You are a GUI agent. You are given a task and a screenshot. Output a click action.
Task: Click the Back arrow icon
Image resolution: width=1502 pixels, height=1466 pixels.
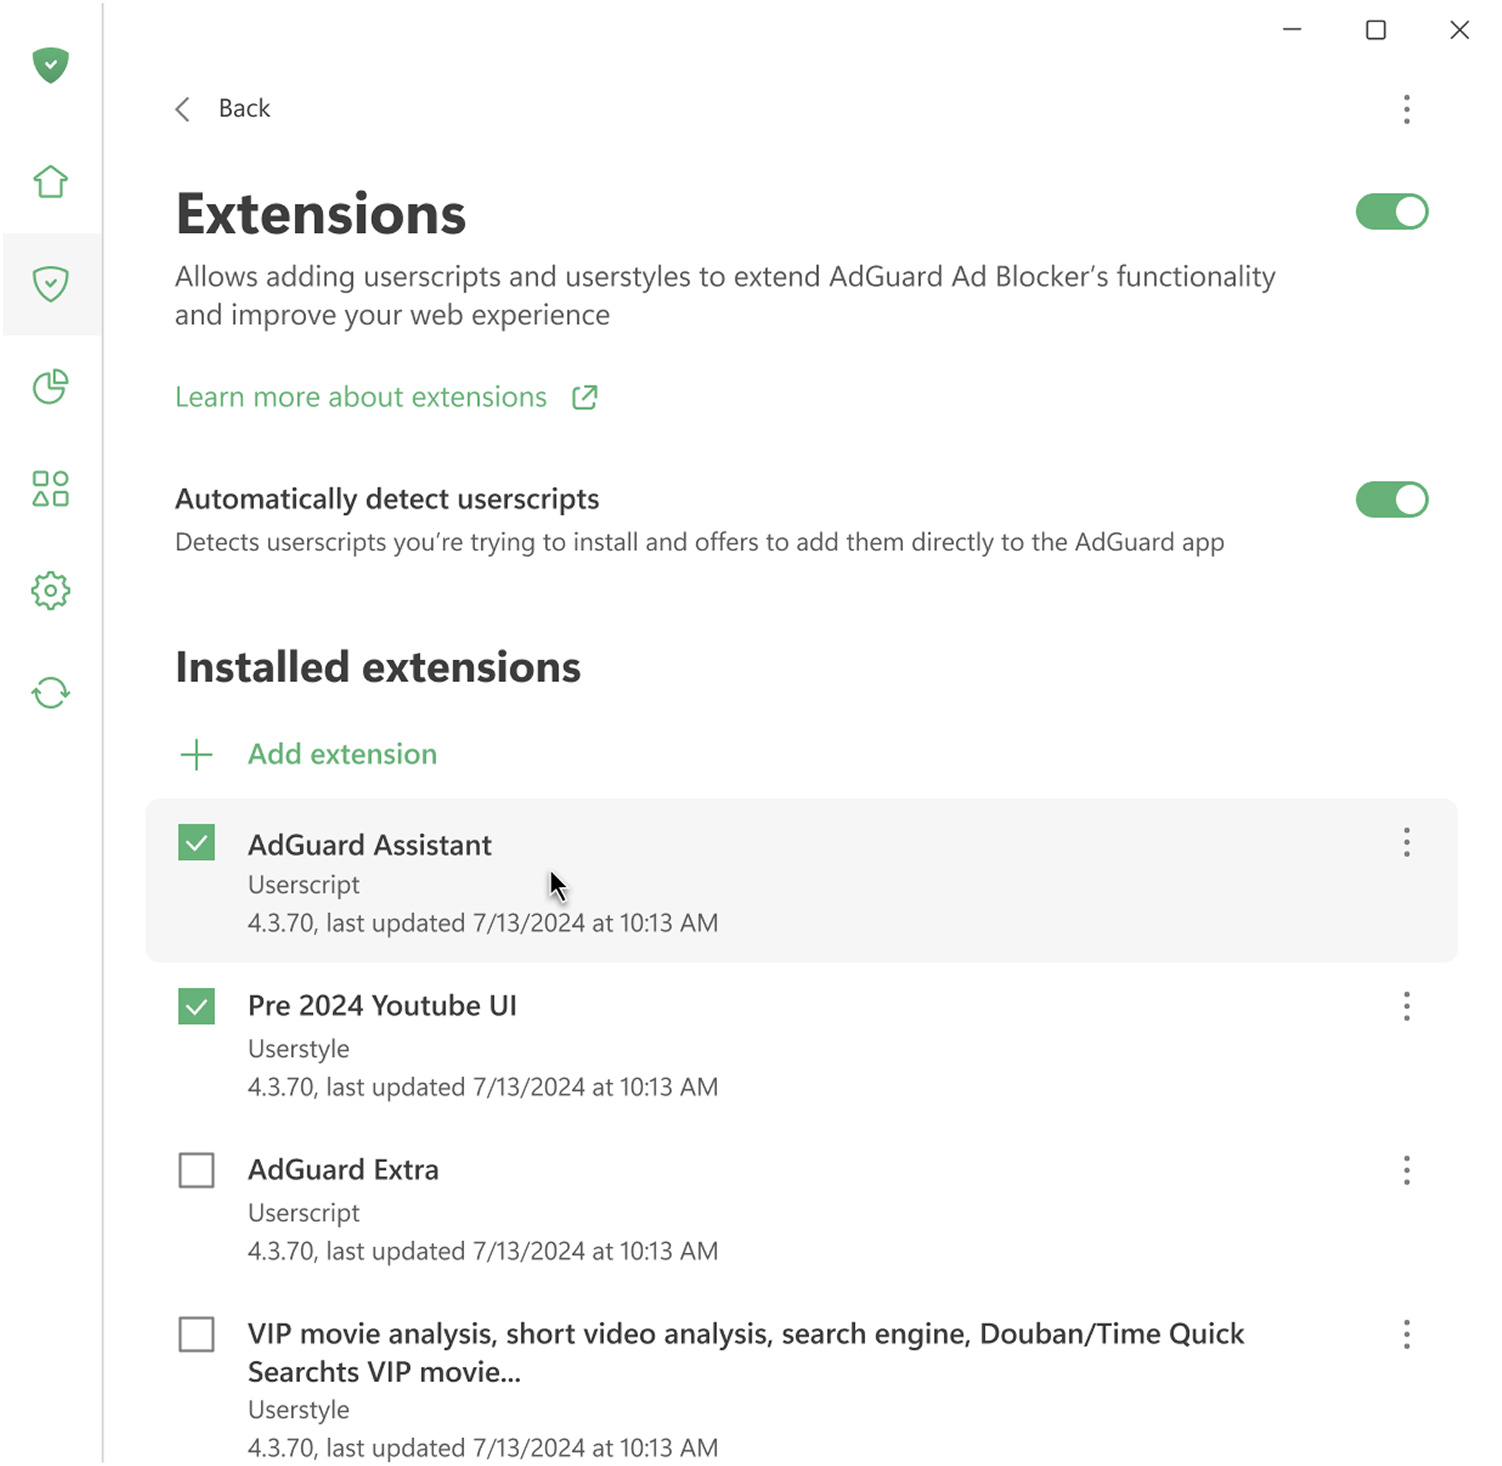[182, 108]
